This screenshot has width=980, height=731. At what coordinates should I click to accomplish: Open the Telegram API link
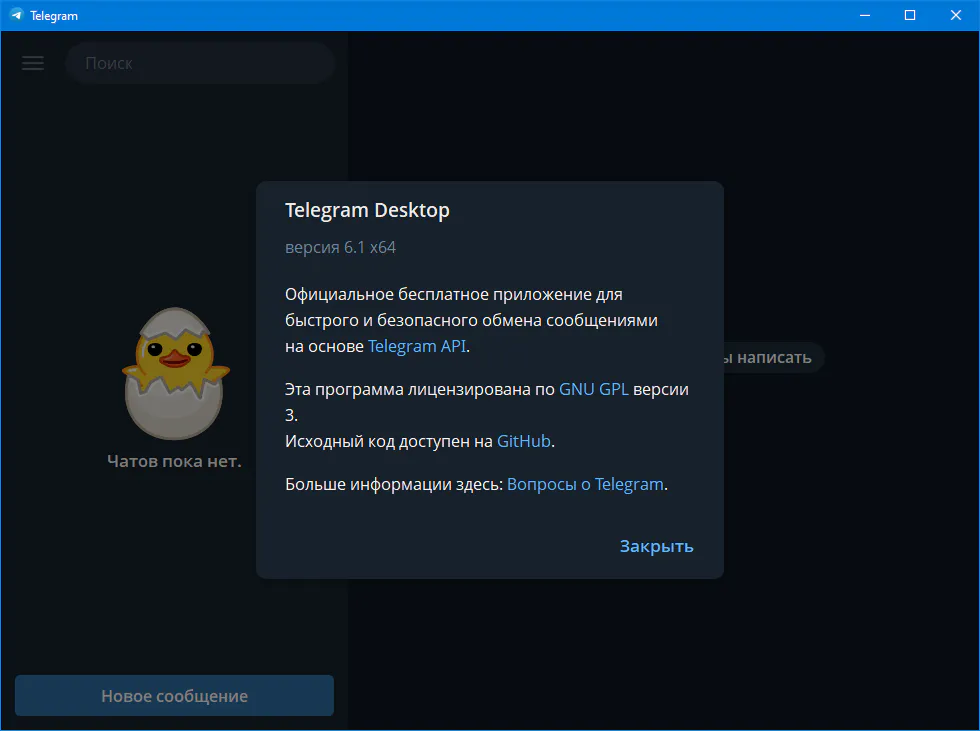(x=417, y=346)
